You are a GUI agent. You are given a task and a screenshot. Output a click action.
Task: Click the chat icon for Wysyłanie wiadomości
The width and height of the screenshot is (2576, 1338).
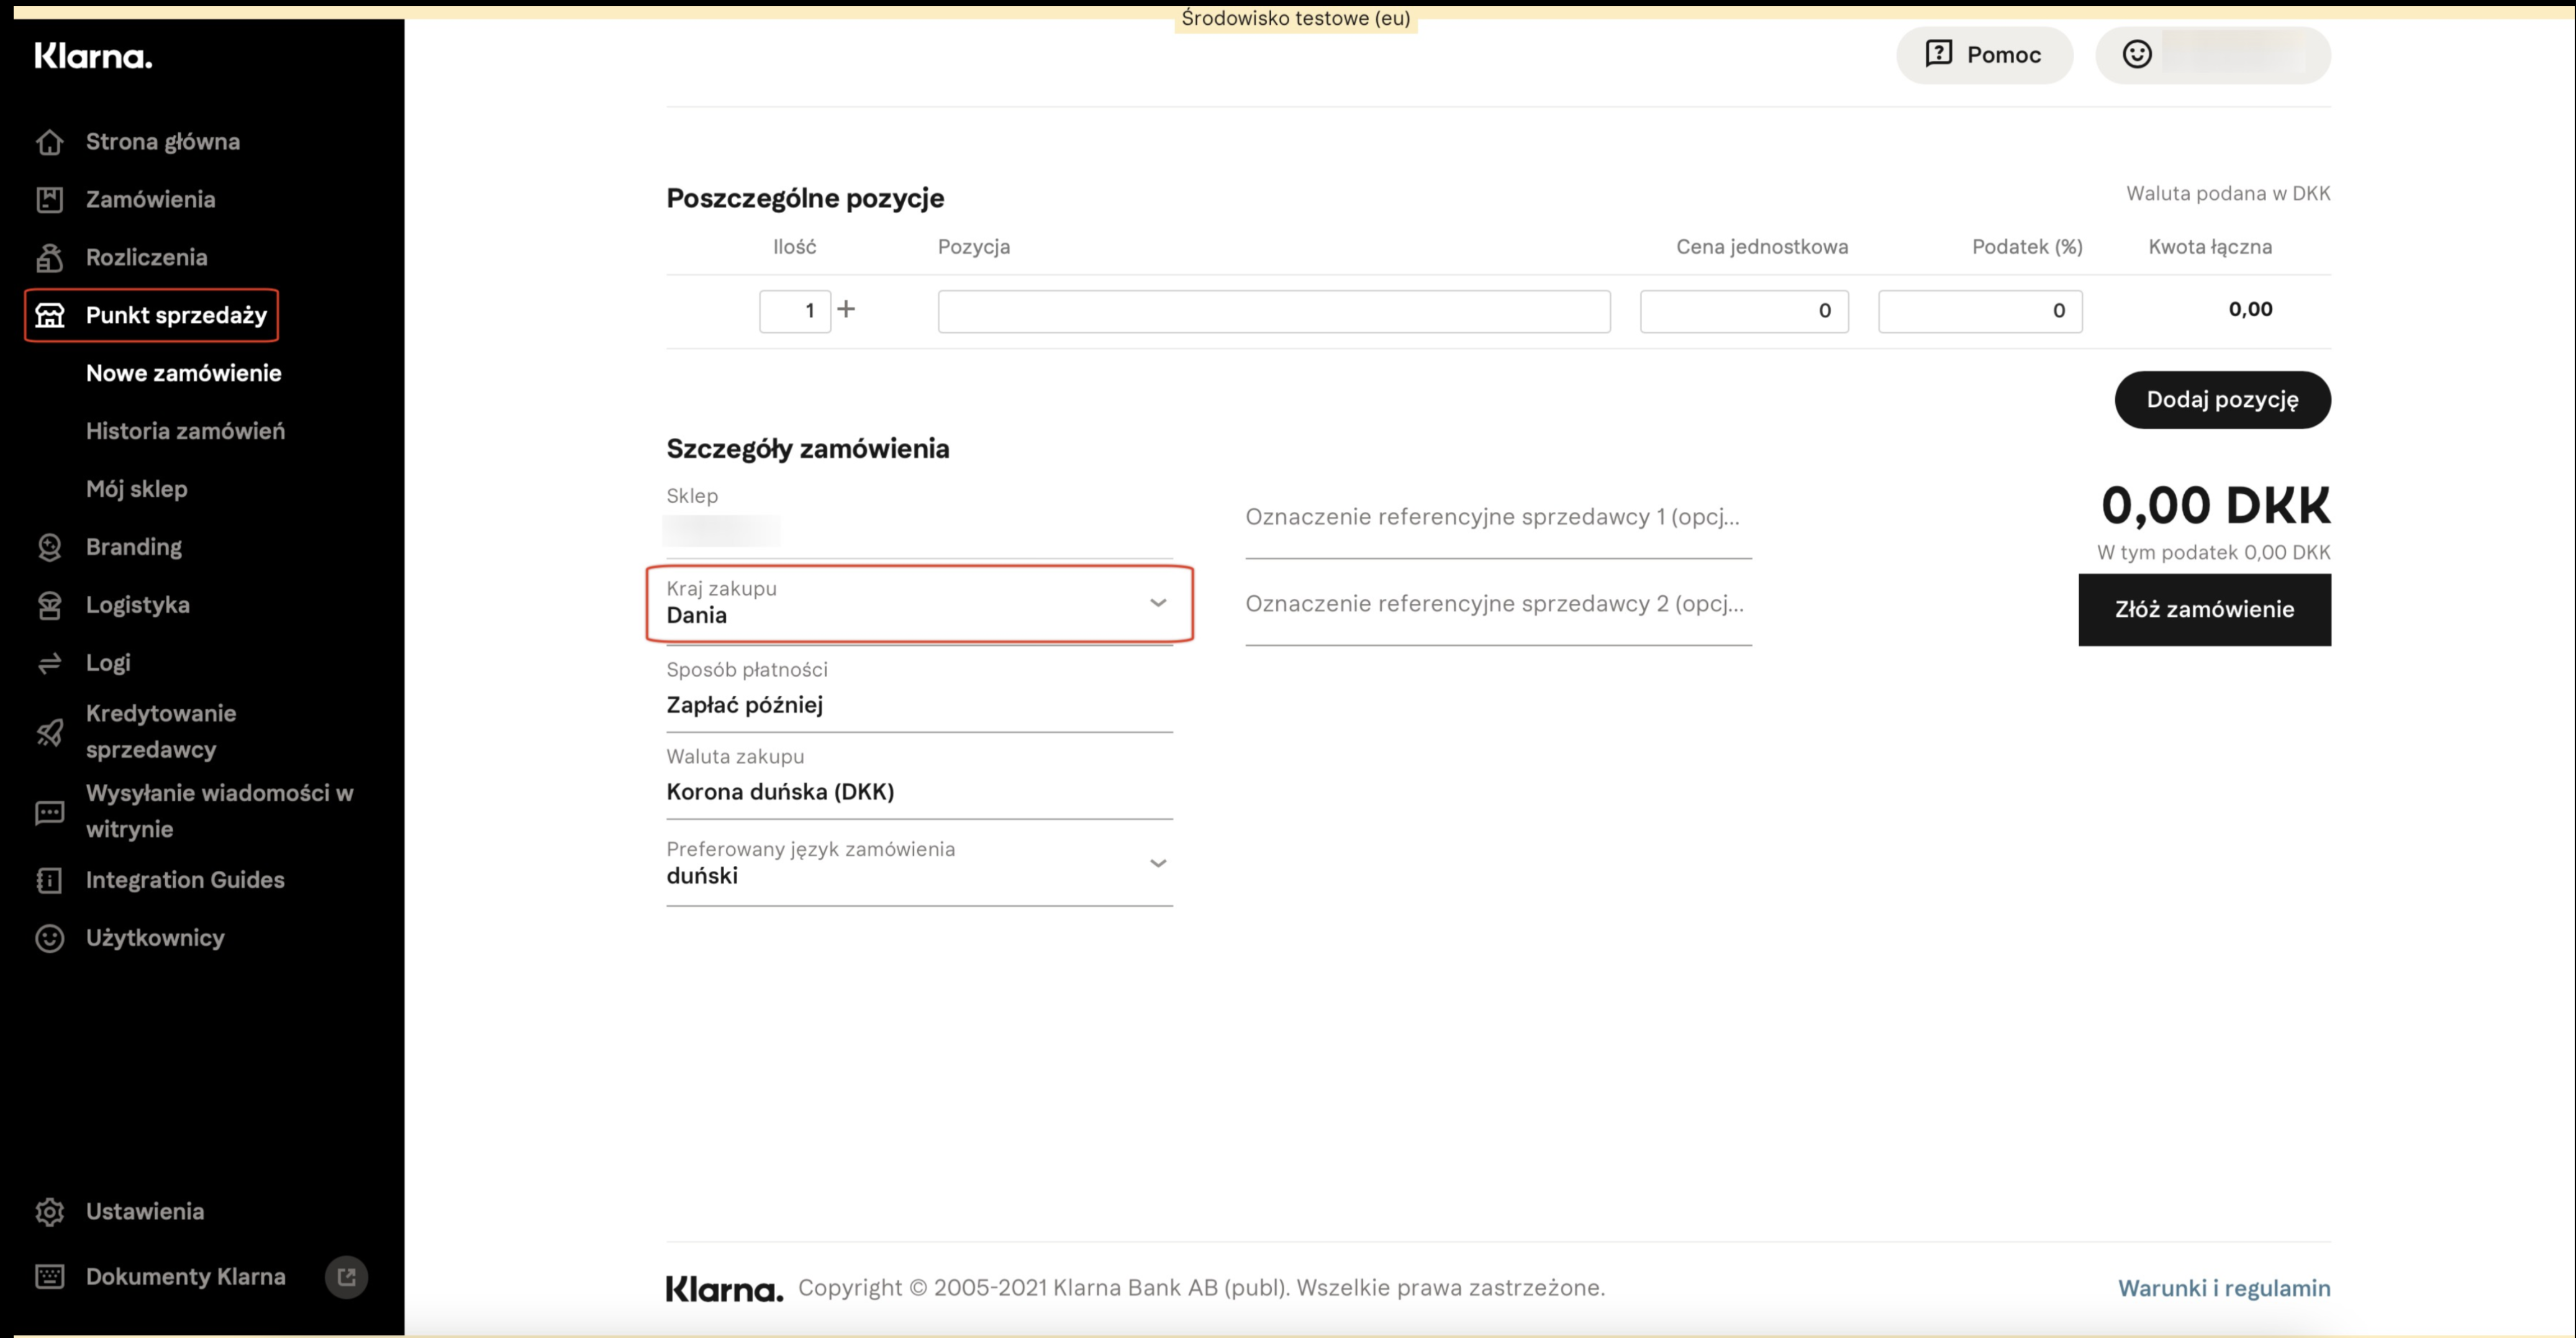(x=49, y=812)
